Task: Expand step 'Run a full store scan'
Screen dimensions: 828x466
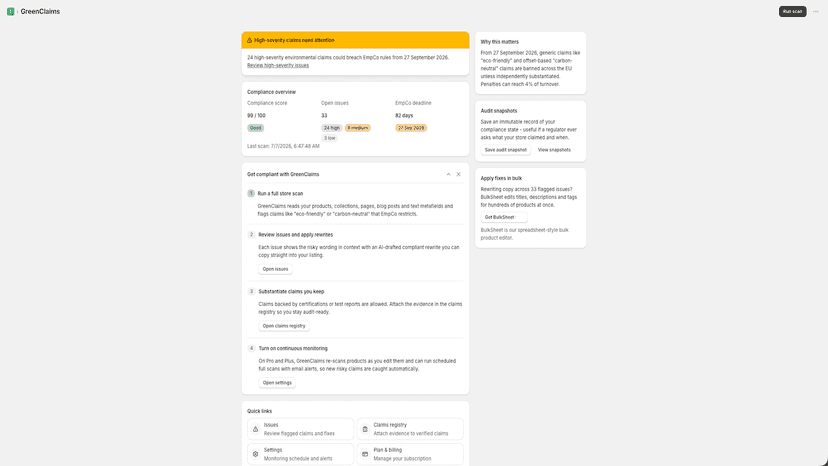Action: (x=280, y=193)
